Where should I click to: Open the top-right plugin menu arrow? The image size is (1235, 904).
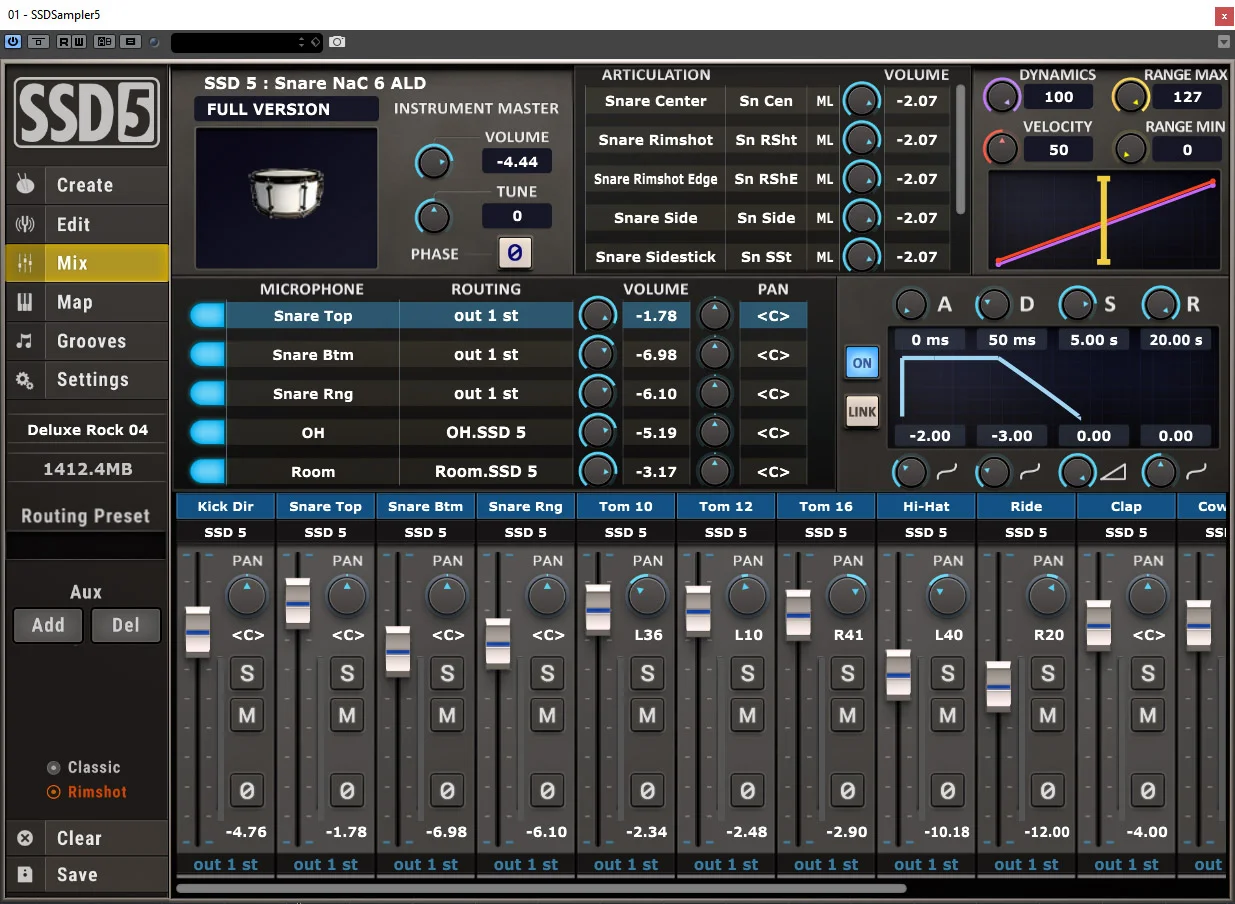[x=1224, y=42]
